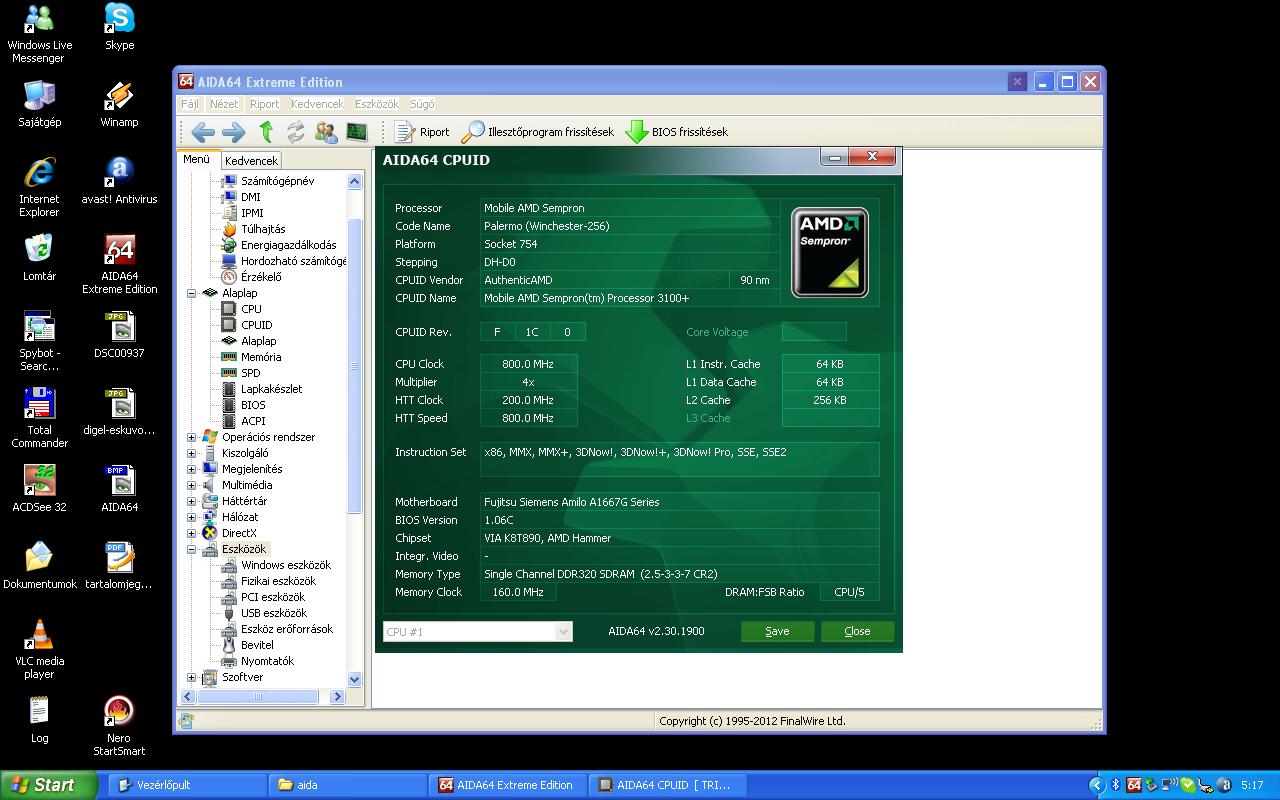Viewport: 1280px width, 800px height.
Task: Open the Skype desktop icon
Action: click(119, 27)
